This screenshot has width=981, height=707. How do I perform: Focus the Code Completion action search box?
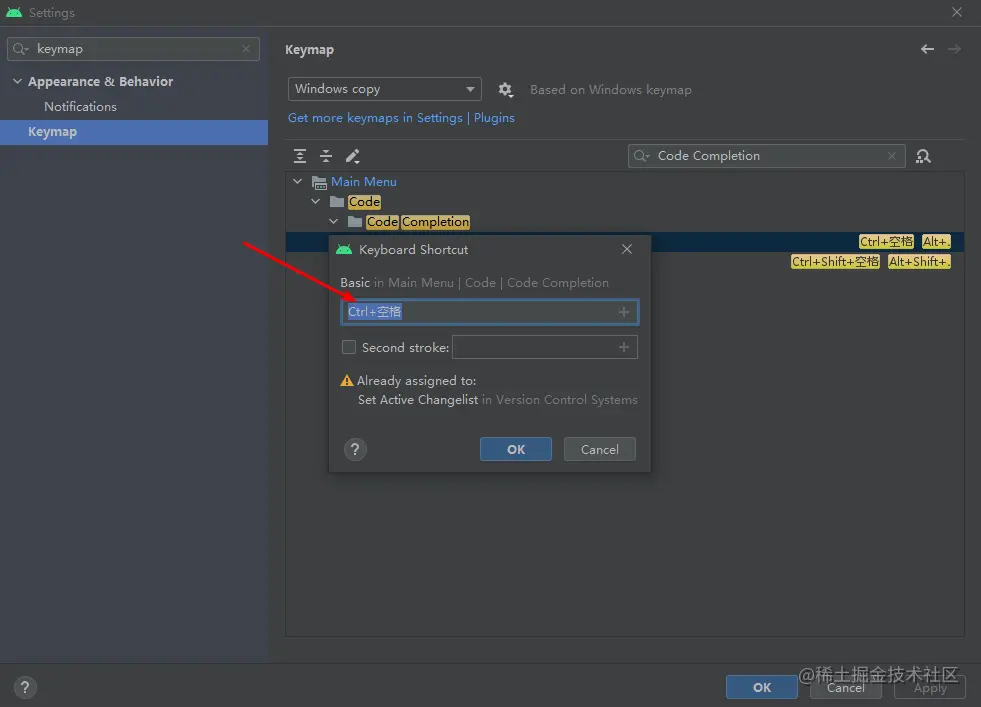coord(766,156)
